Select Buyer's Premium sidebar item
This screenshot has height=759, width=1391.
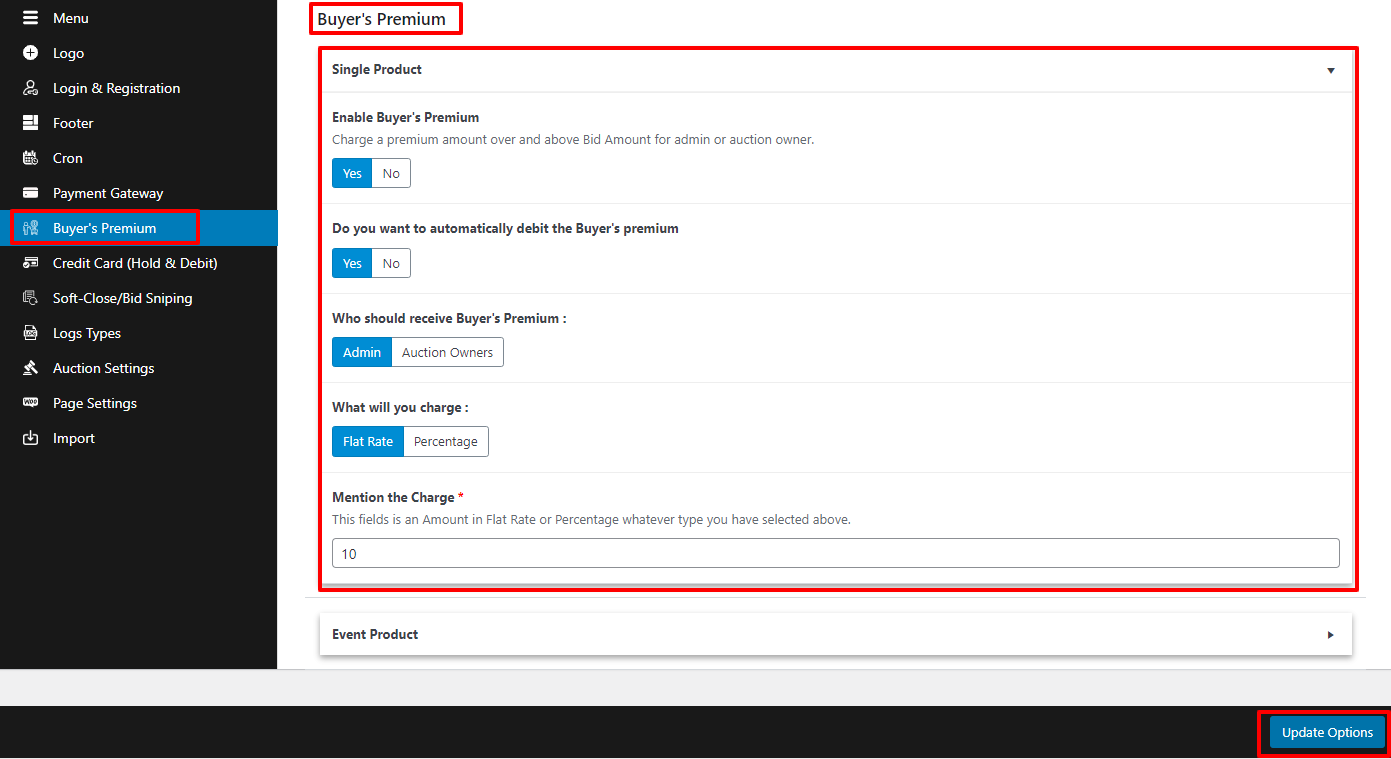(x=138, y=228)
